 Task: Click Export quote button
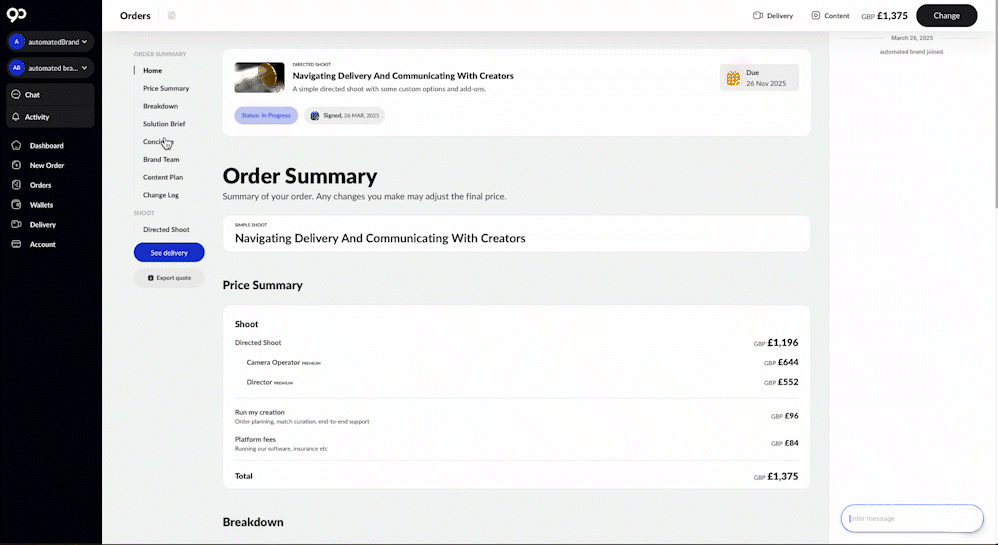coord(169,278)
